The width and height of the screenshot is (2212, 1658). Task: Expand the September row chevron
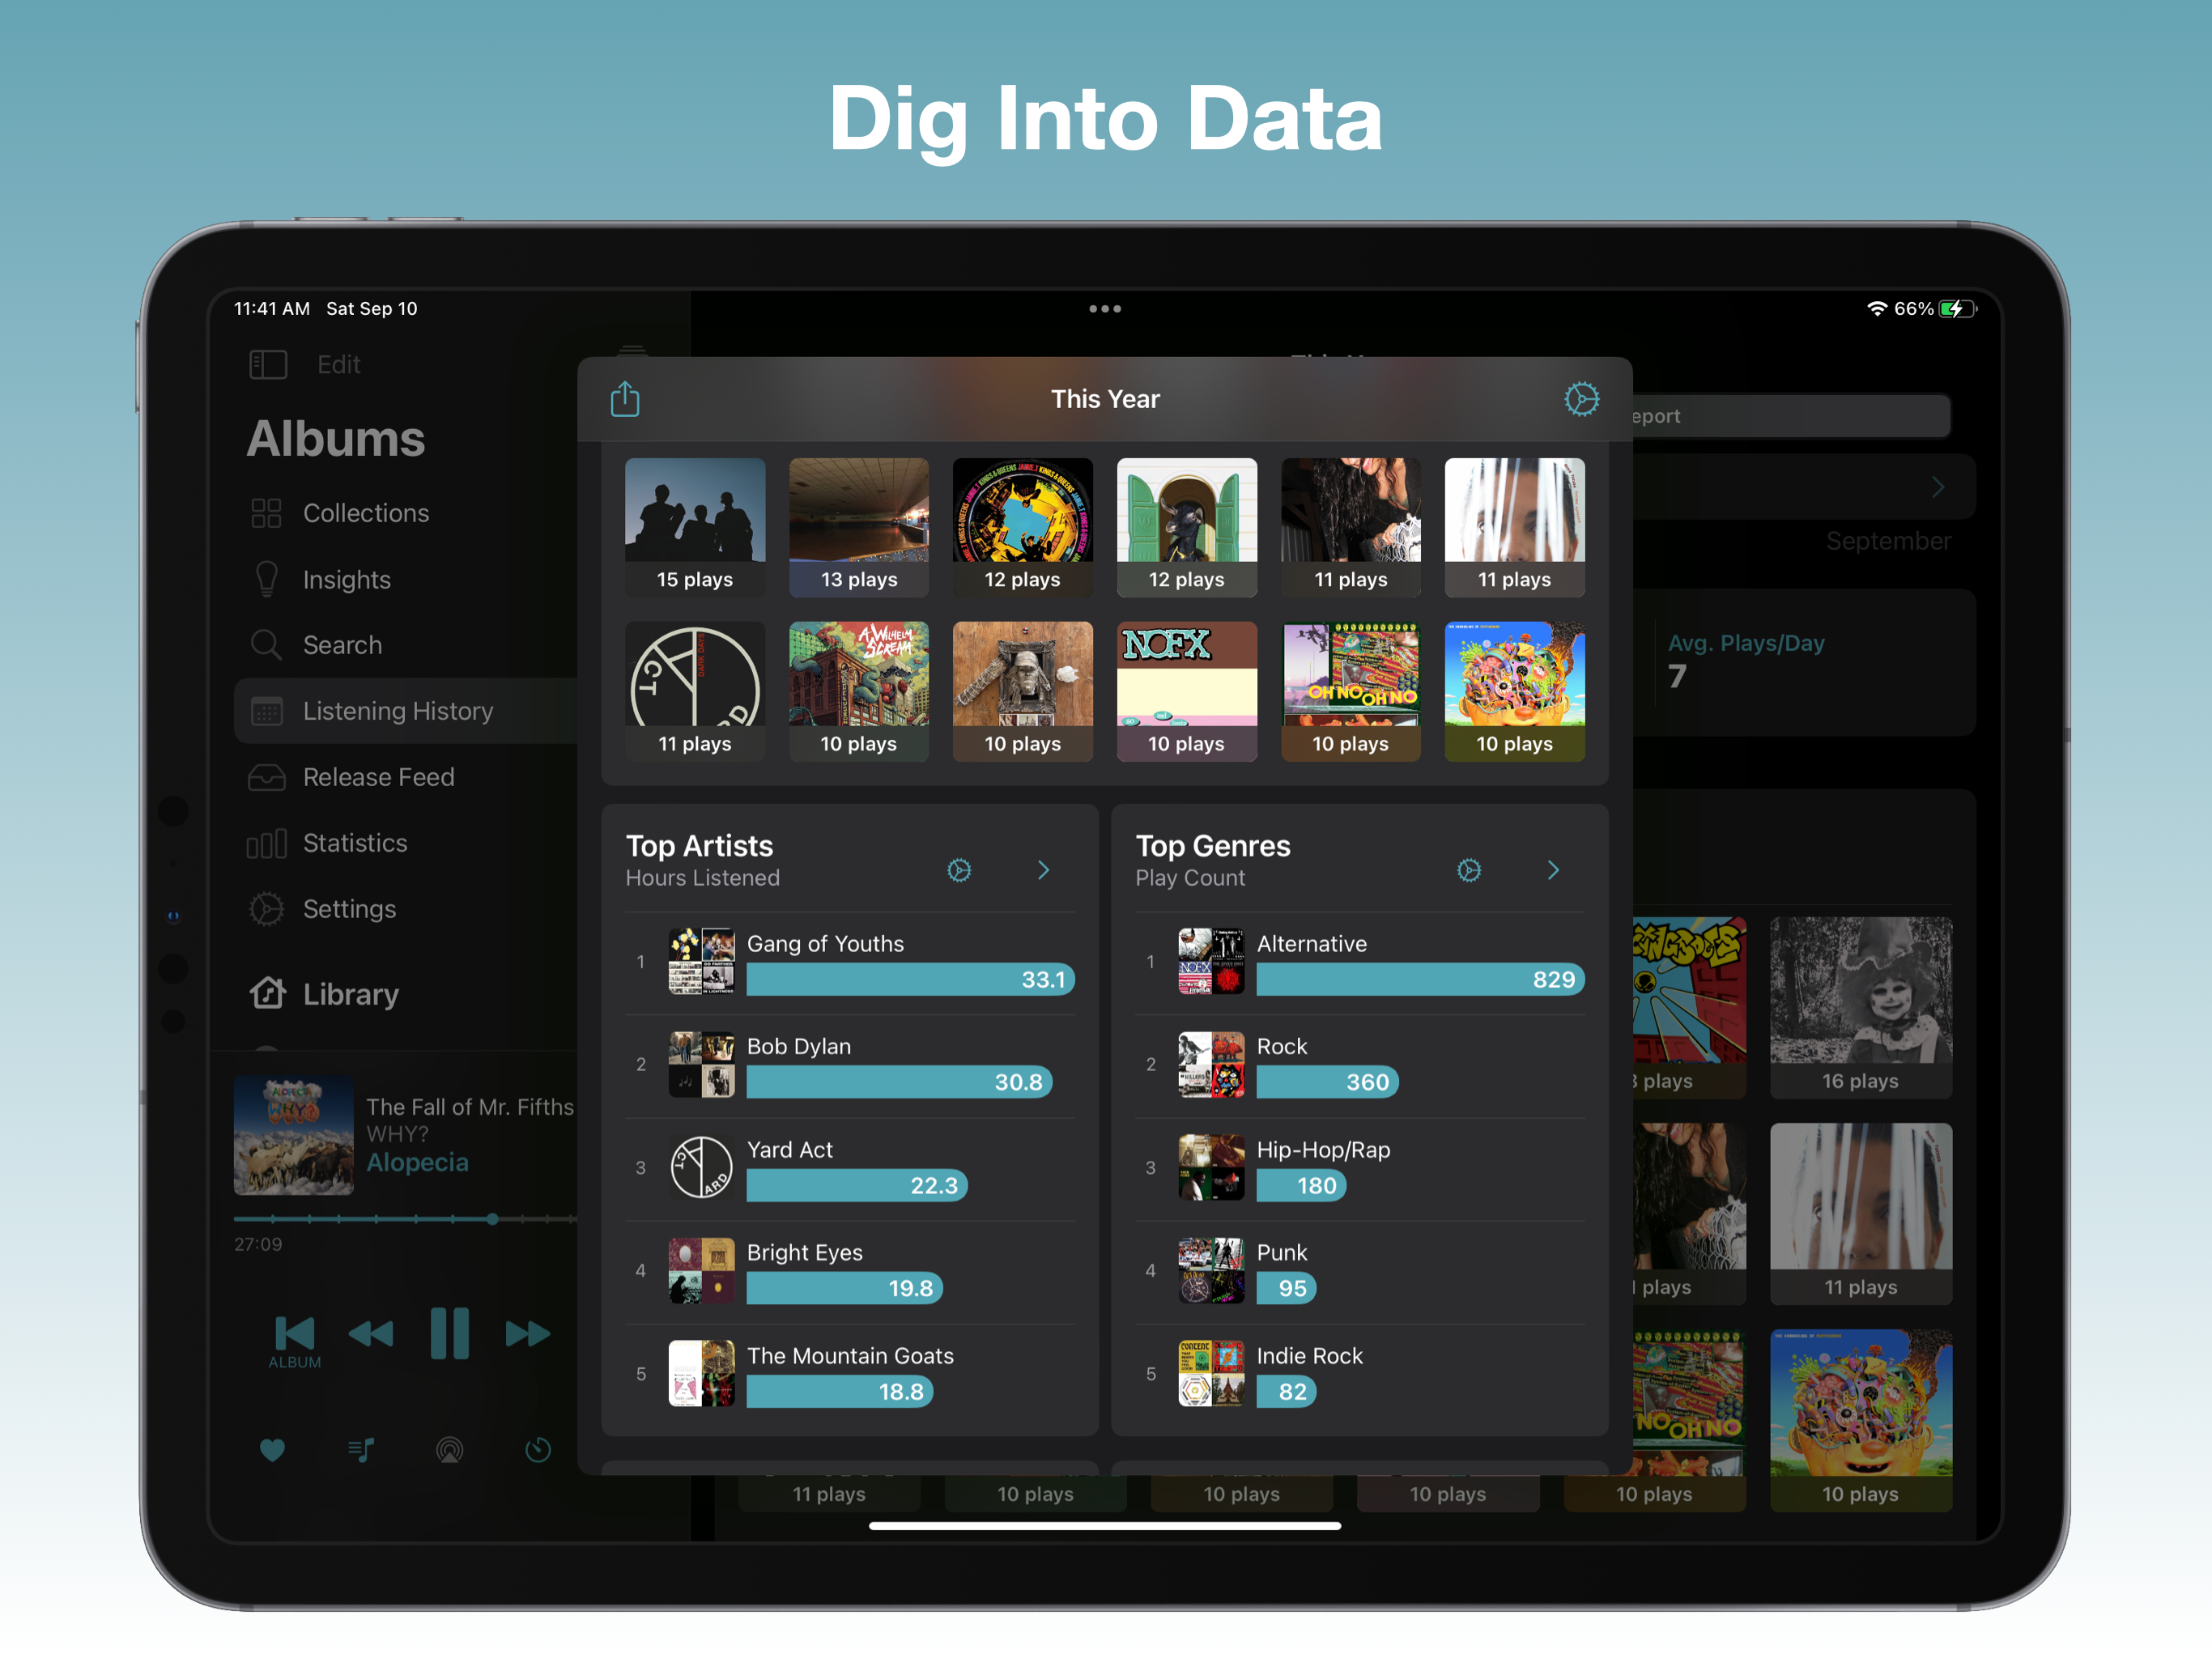[1938, 487]
